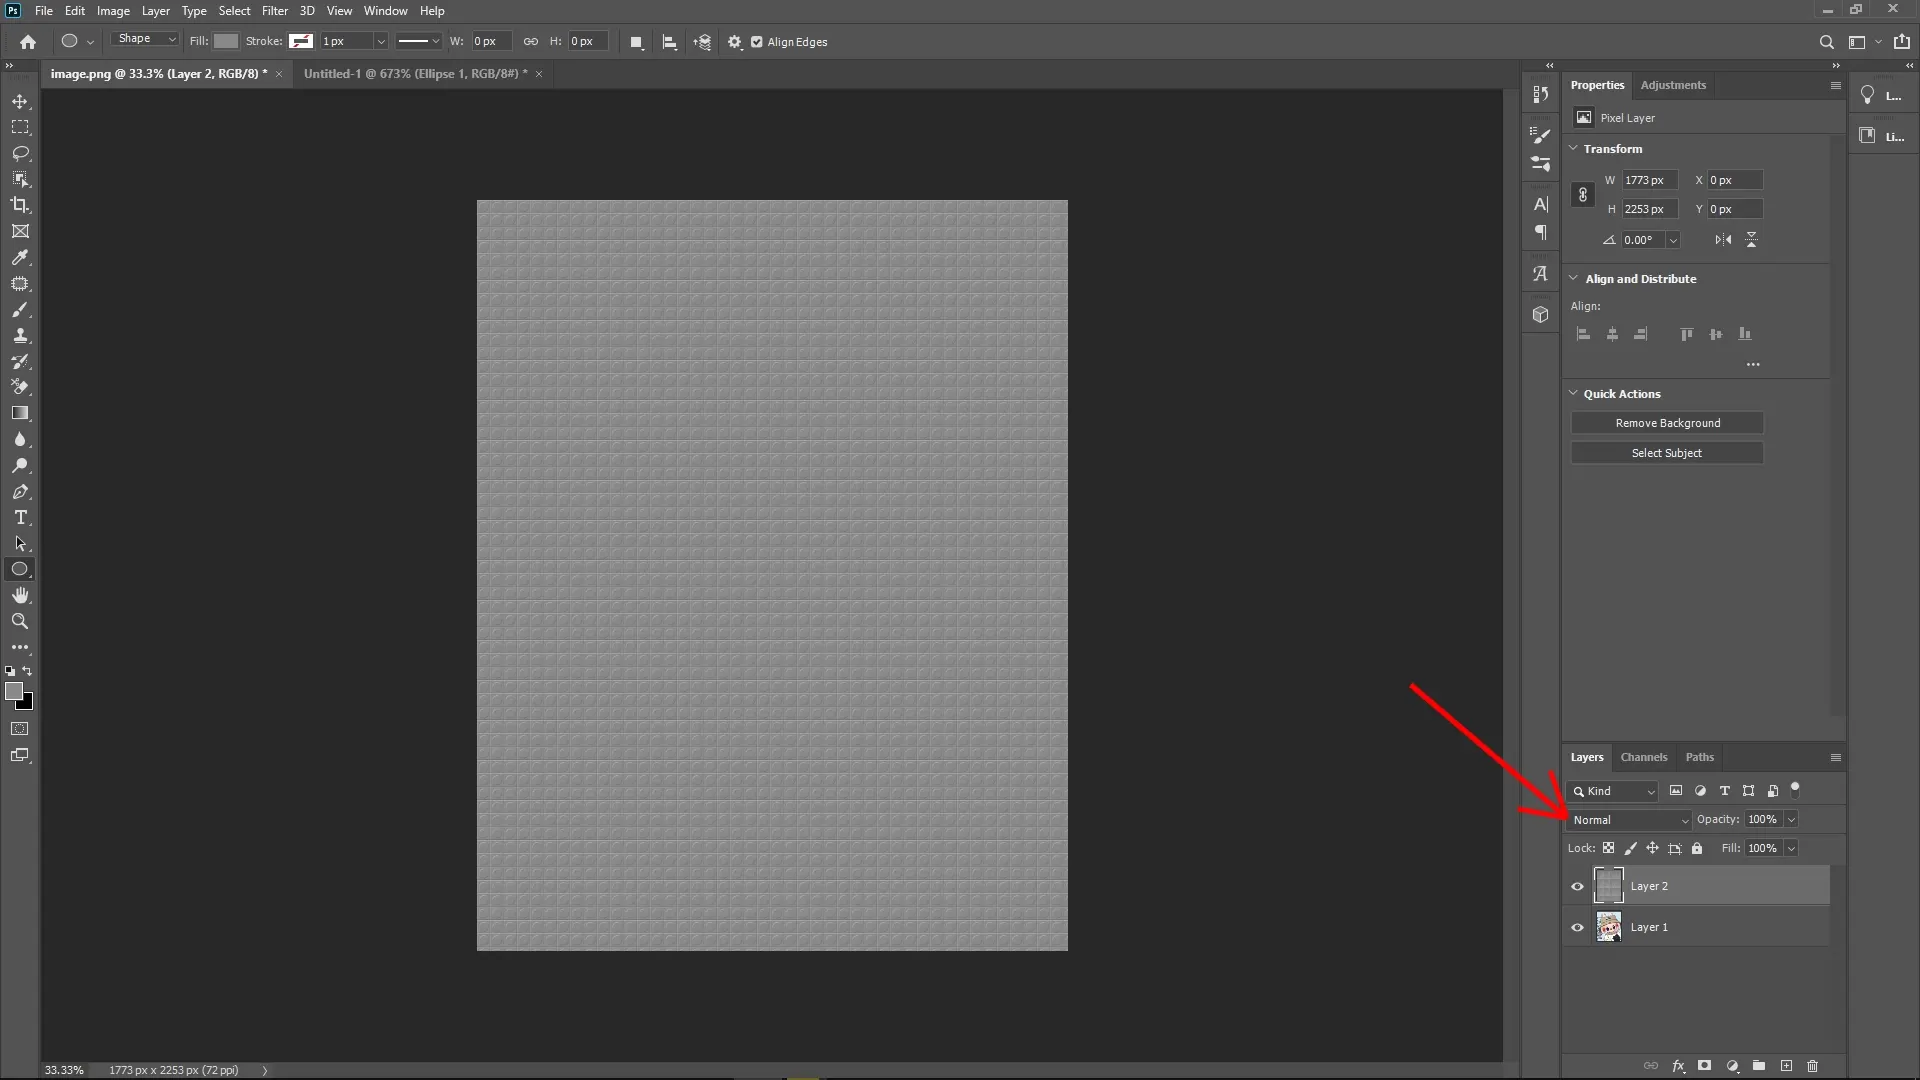The image size is (1920, 1080).
Task: Collapse the Transform section in Properties
Action: (x=1575, y=148)
